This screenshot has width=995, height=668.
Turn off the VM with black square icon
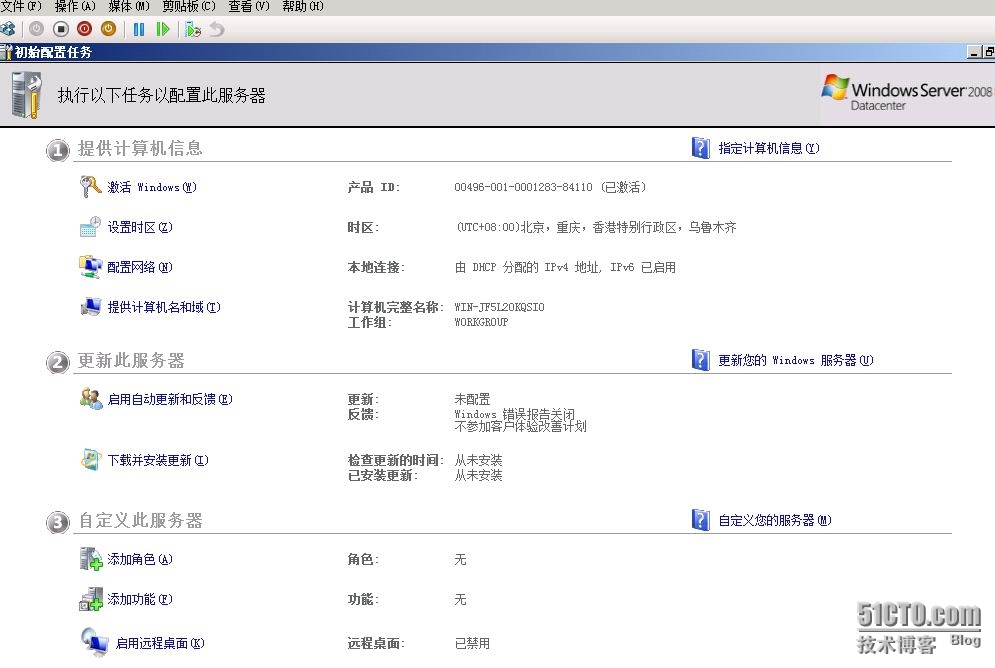pos(61,29)
